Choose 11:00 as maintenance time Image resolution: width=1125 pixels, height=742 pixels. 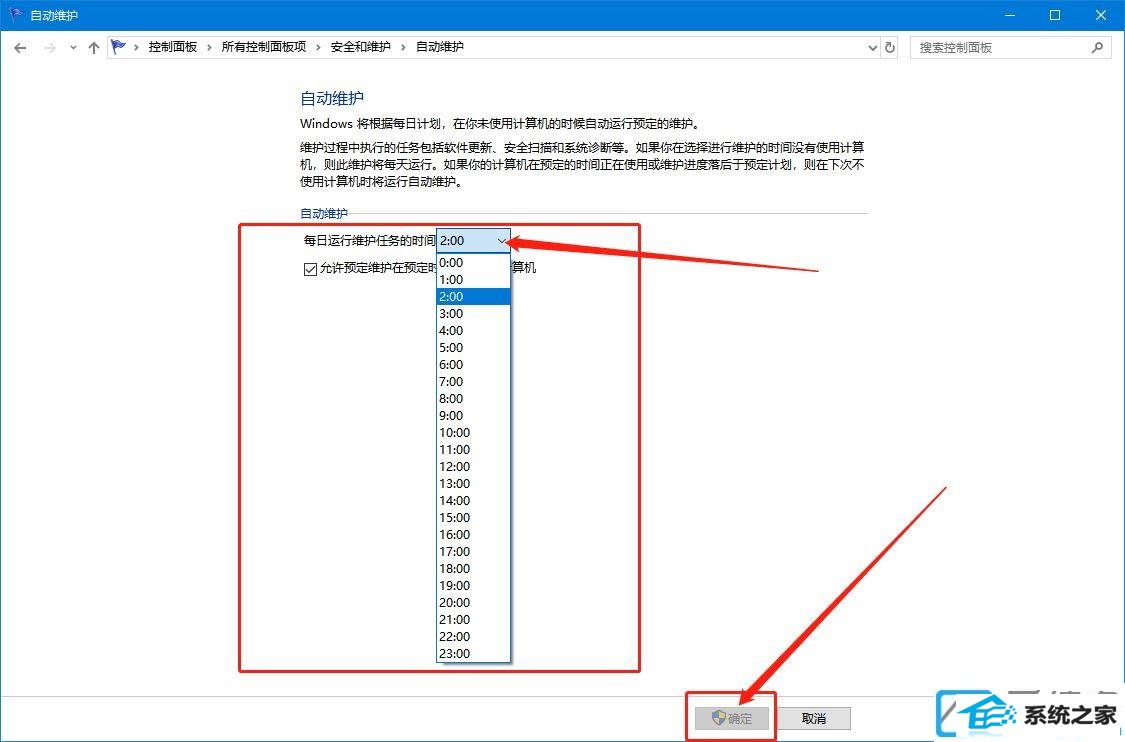coord(474,449)
